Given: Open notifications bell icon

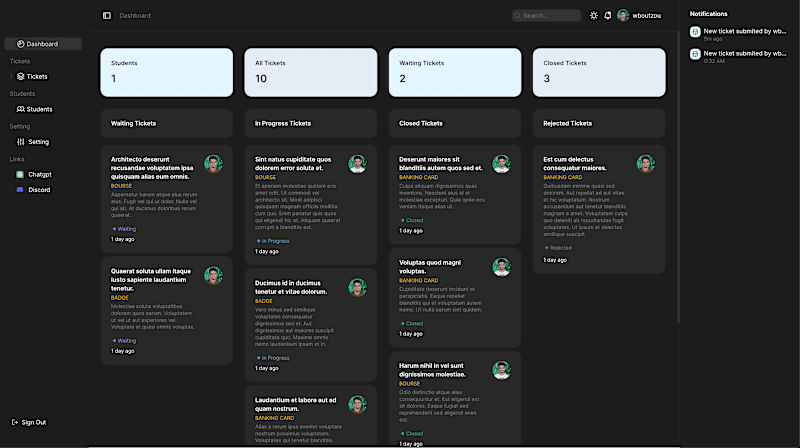Looking at the screenshot, I should [x=608, y=16].
